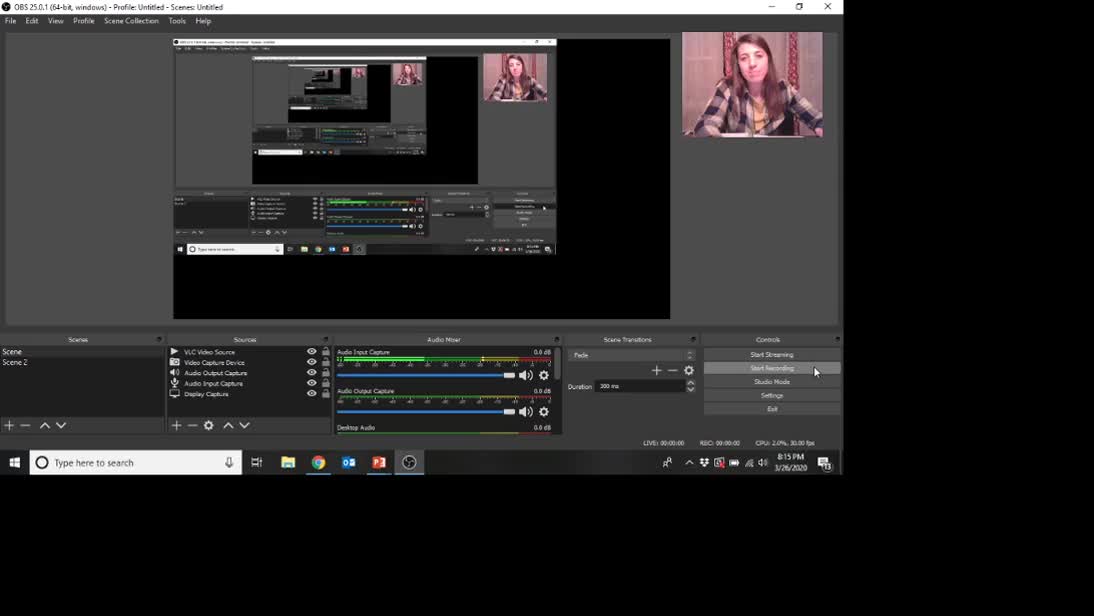Add a new source with the plus icon

[x=177, y=425]
